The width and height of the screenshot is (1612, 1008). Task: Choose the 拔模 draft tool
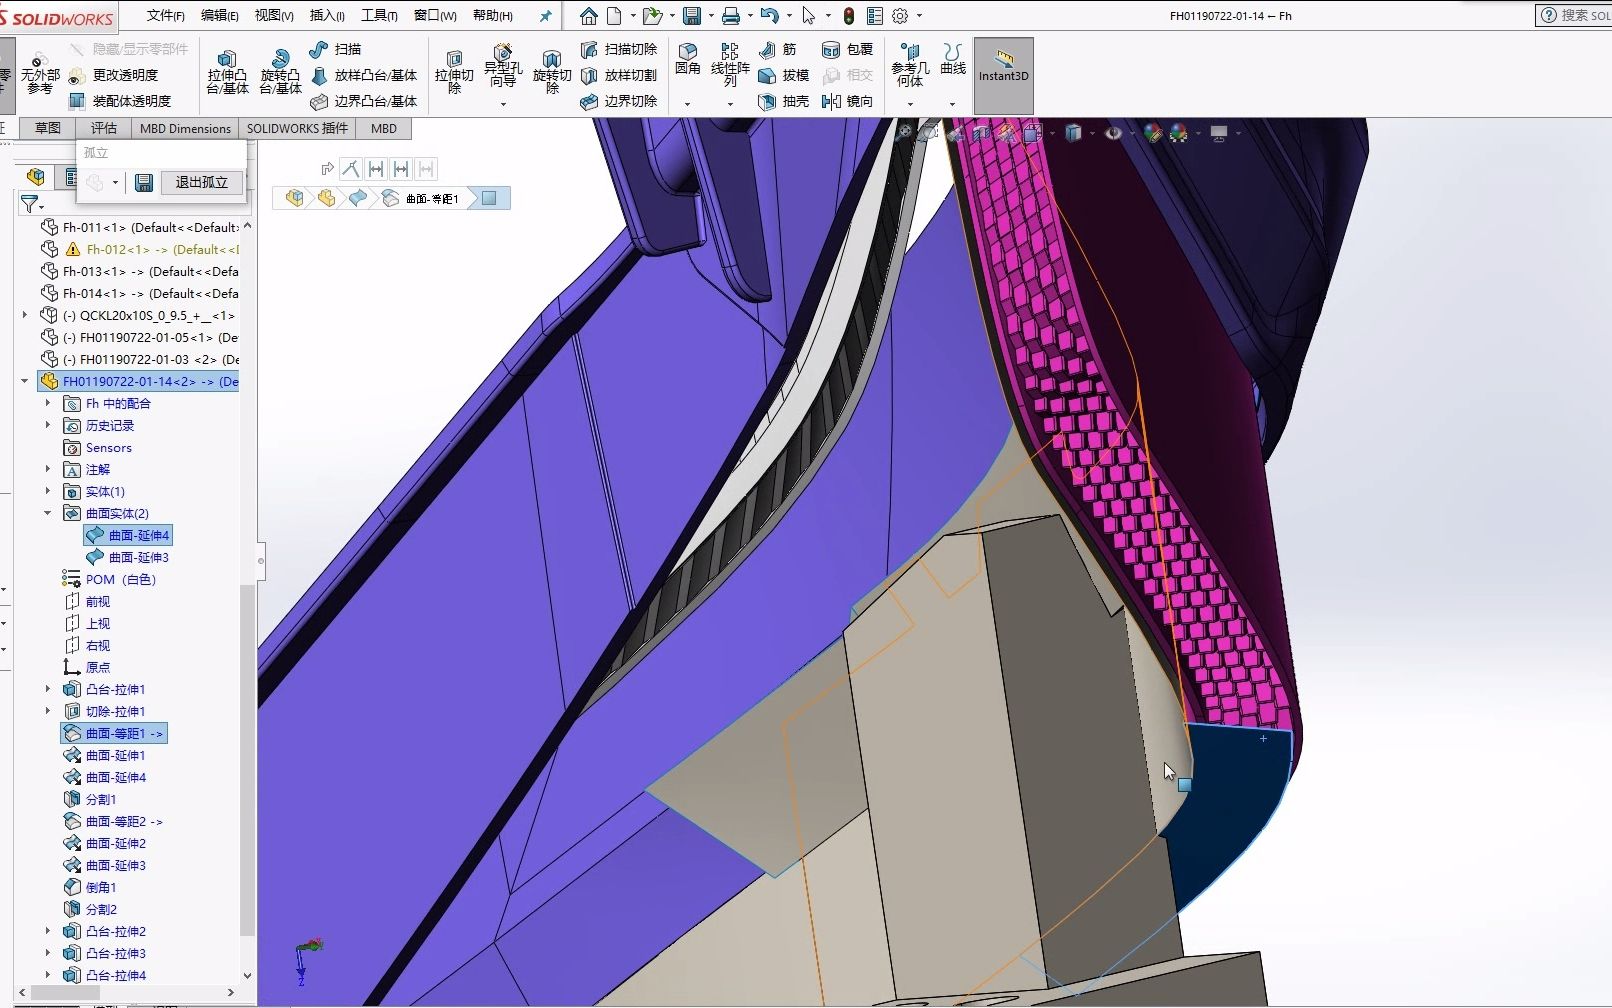[x=784, y=75]
